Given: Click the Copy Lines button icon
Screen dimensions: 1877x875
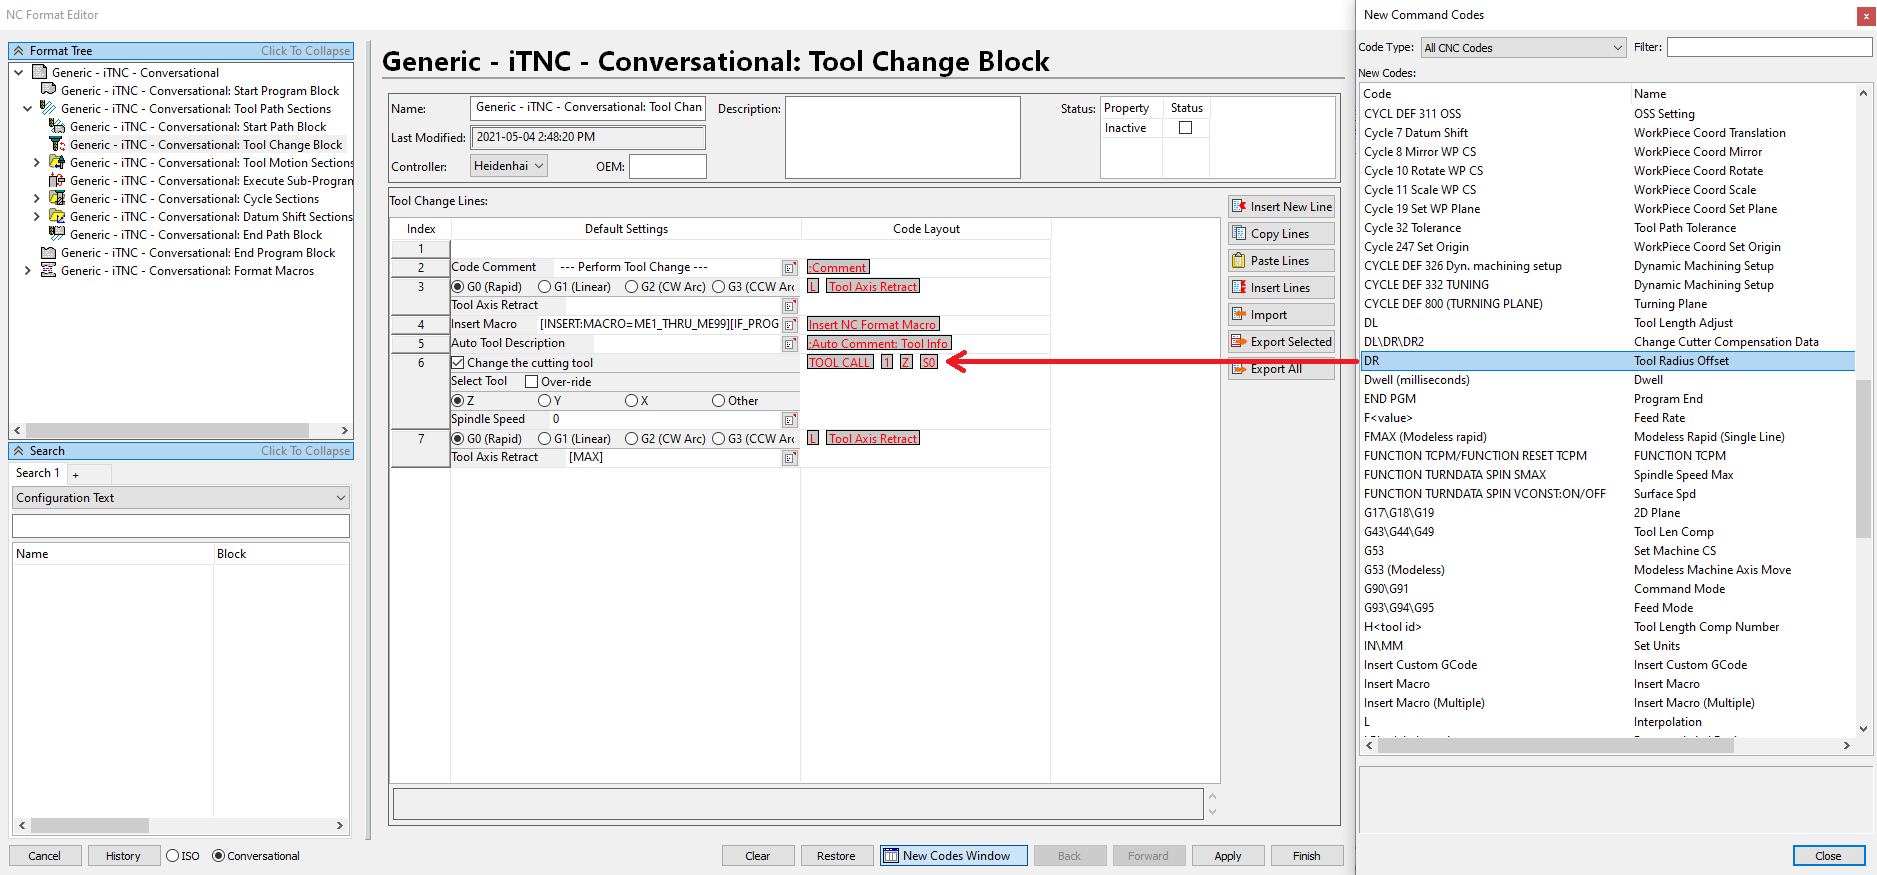Looking at the screenshot, I should tap(1239, 233).
